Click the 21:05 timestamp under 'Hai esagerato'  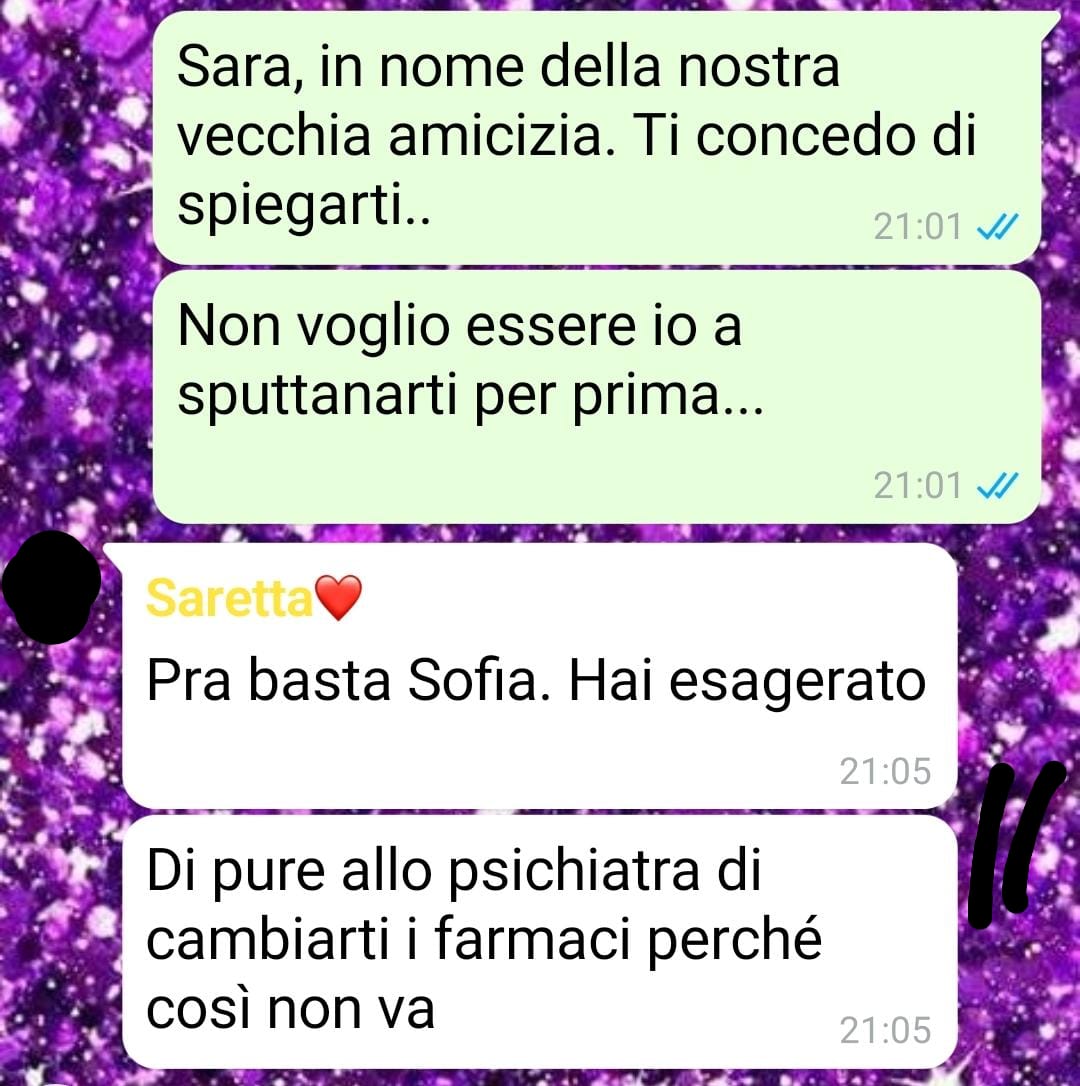pyautogui.click(x=885, y=771)
